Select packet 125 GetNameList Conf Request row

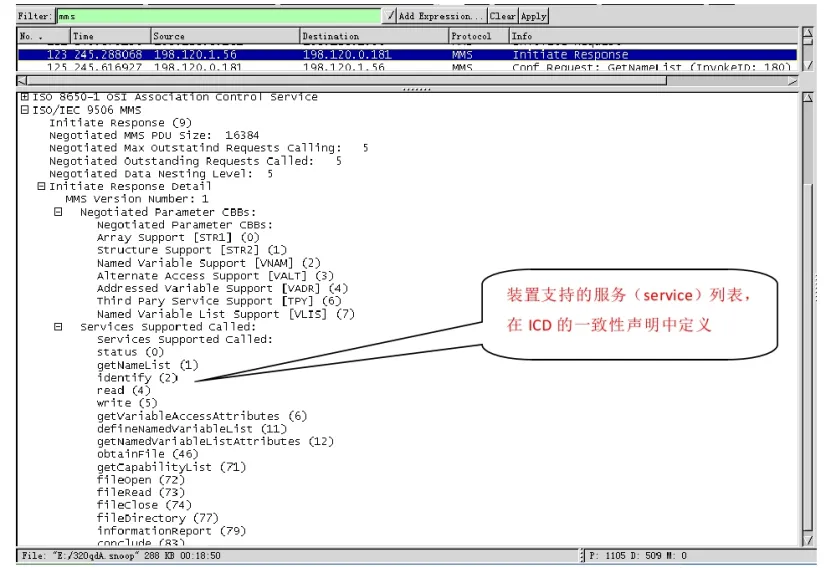click(400, 67)
